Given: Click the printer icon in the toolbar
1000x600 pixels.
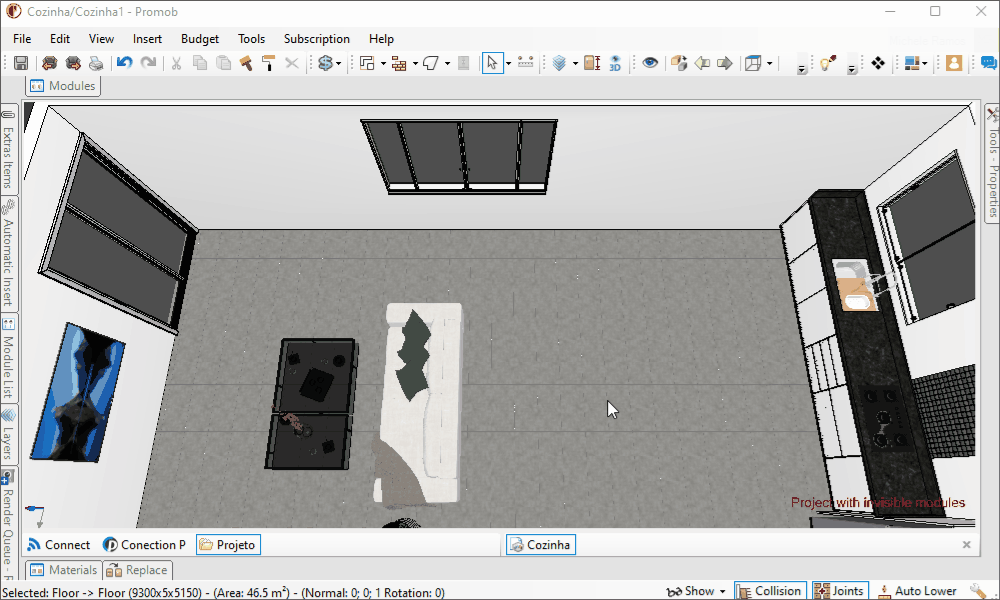Looking at the screenshot, I should coord(96,63).
